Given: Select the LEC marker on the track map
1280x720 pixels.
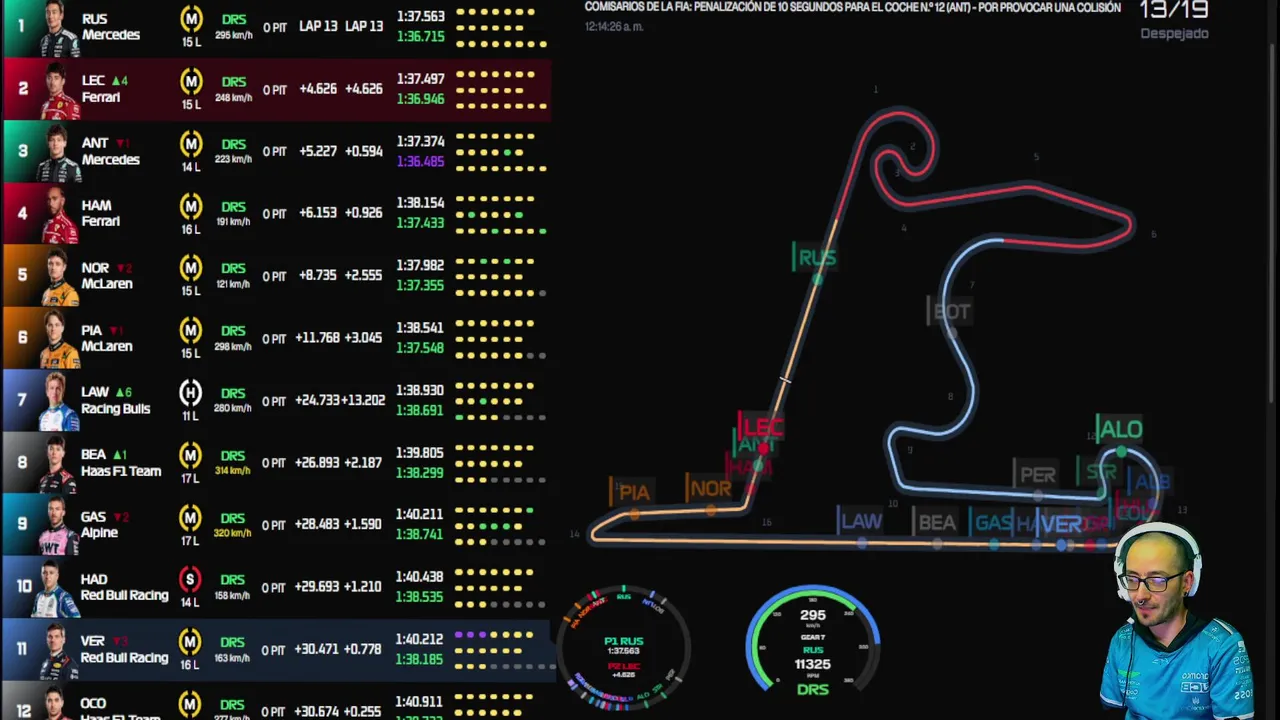Looking at the screenshot, I should tap(762, 427).
